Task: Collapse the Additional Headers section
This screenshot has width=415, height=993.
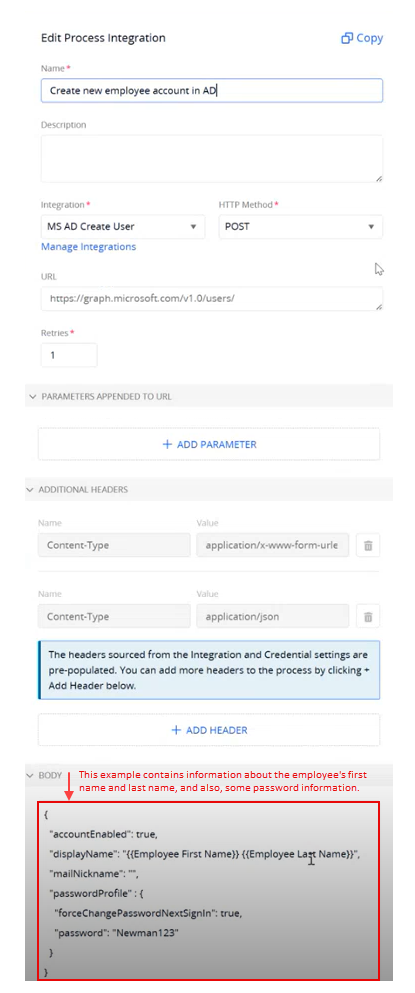Action: (32, 490)
